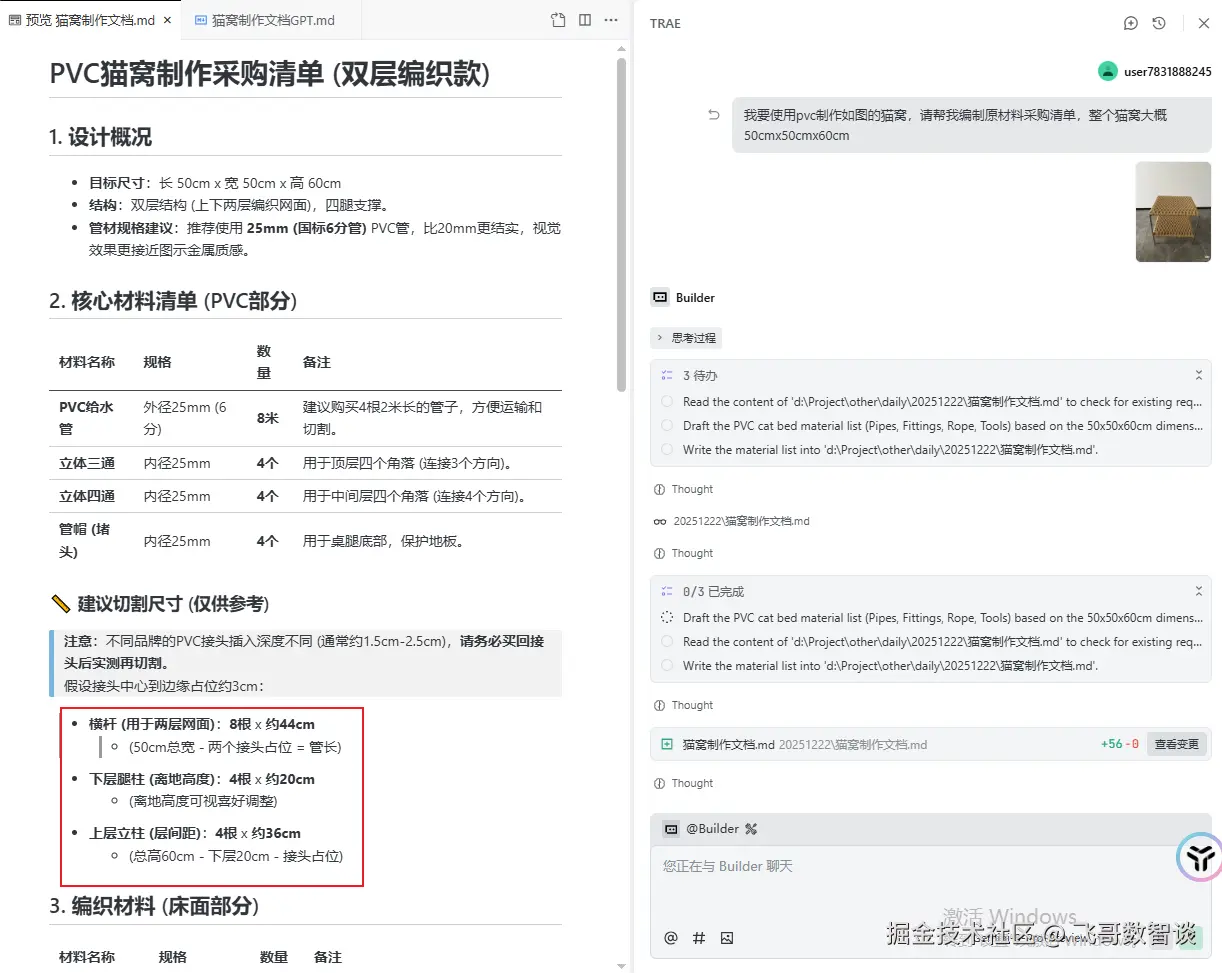This screenshot has width=1222, height=973.
Task: Click the revert arrow beside the user message
Action: pos(714,115)
